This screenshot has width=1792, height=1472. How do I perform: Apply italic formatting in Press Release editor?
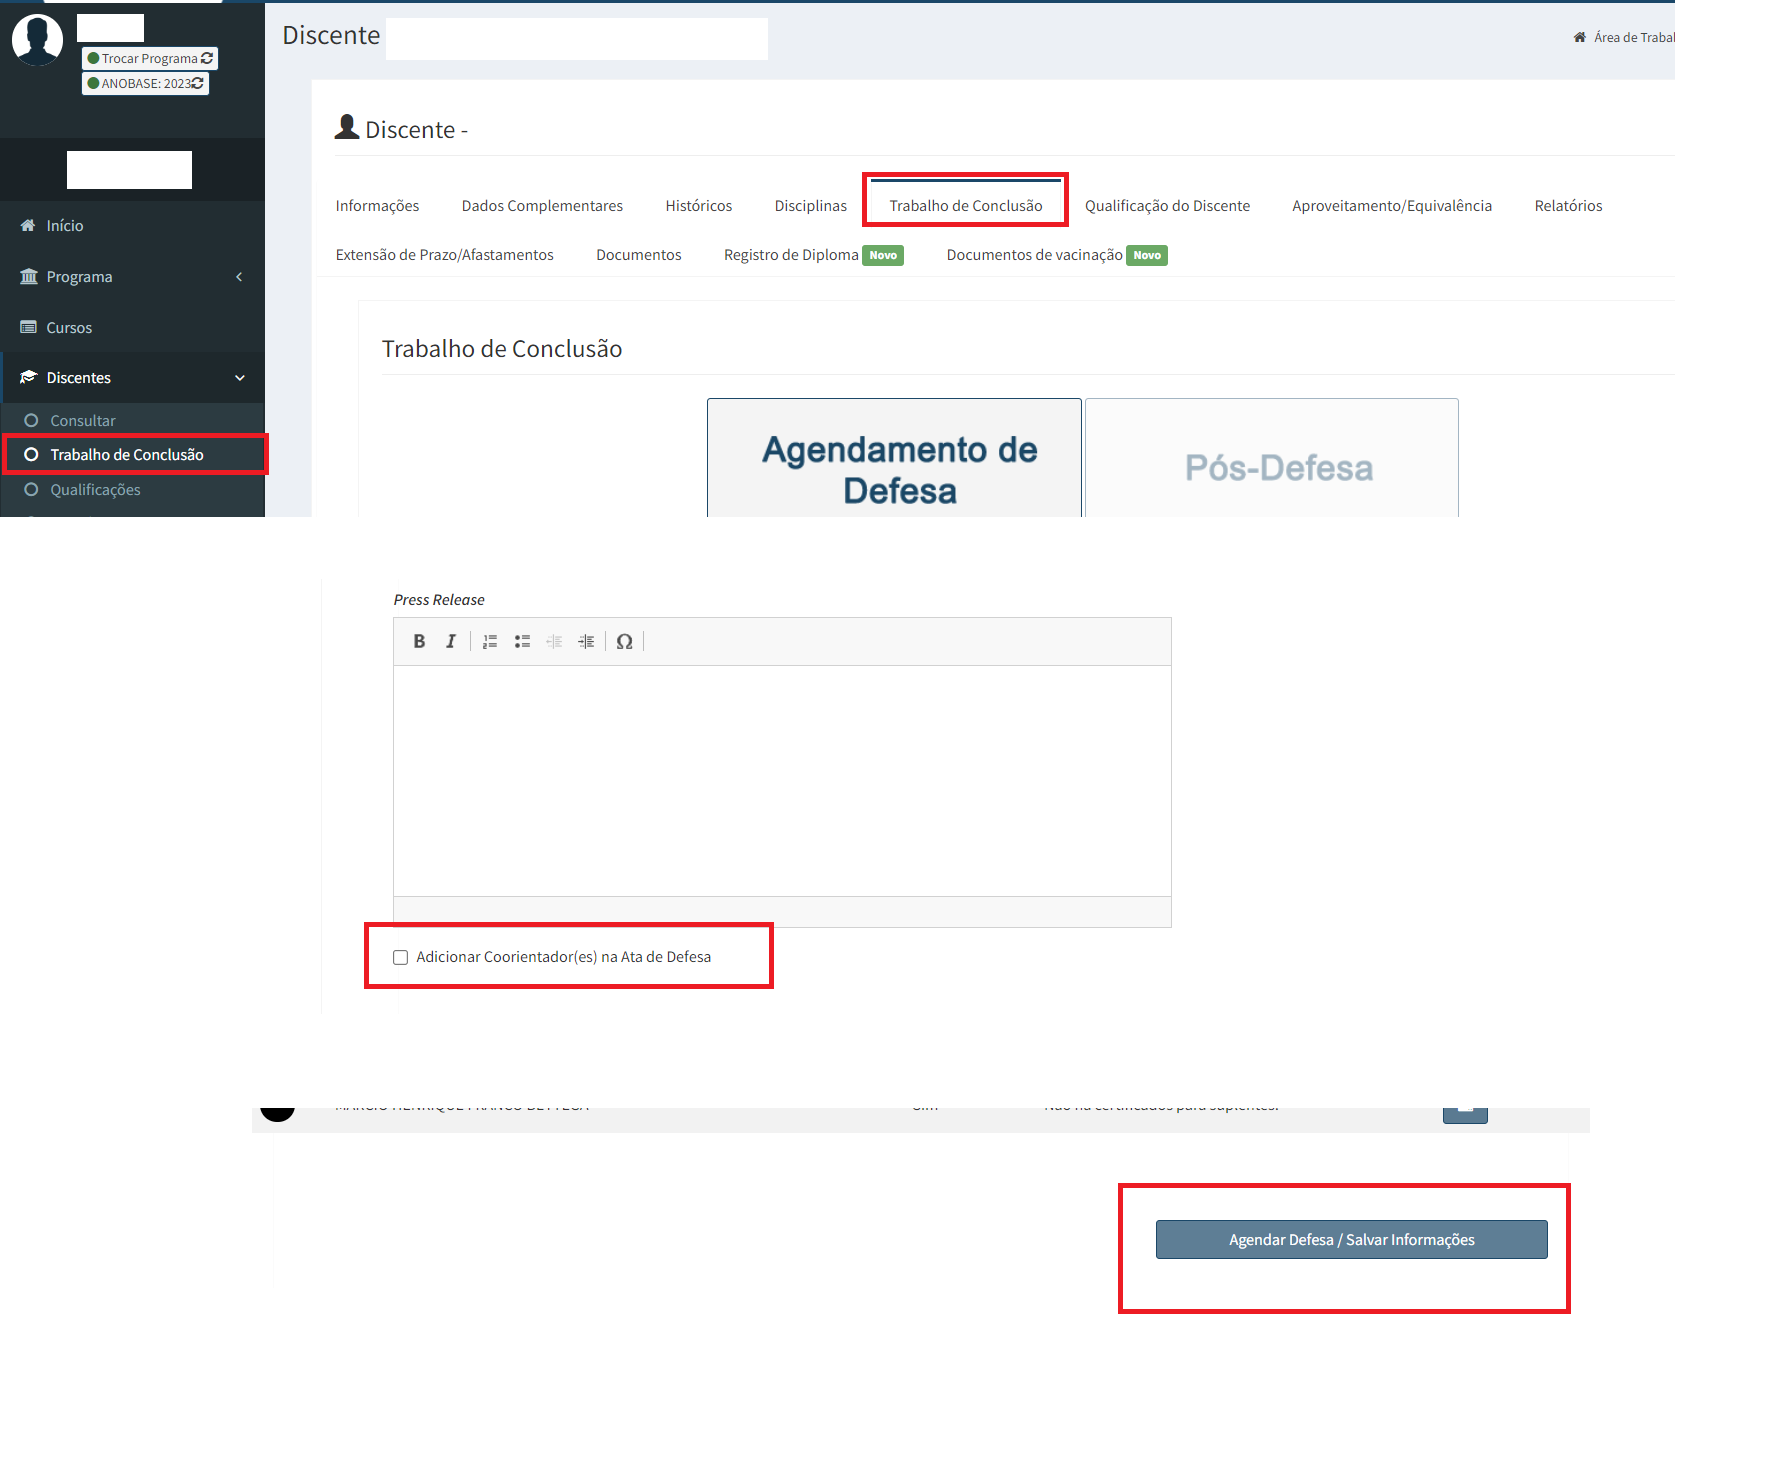[x=451, y=642]
